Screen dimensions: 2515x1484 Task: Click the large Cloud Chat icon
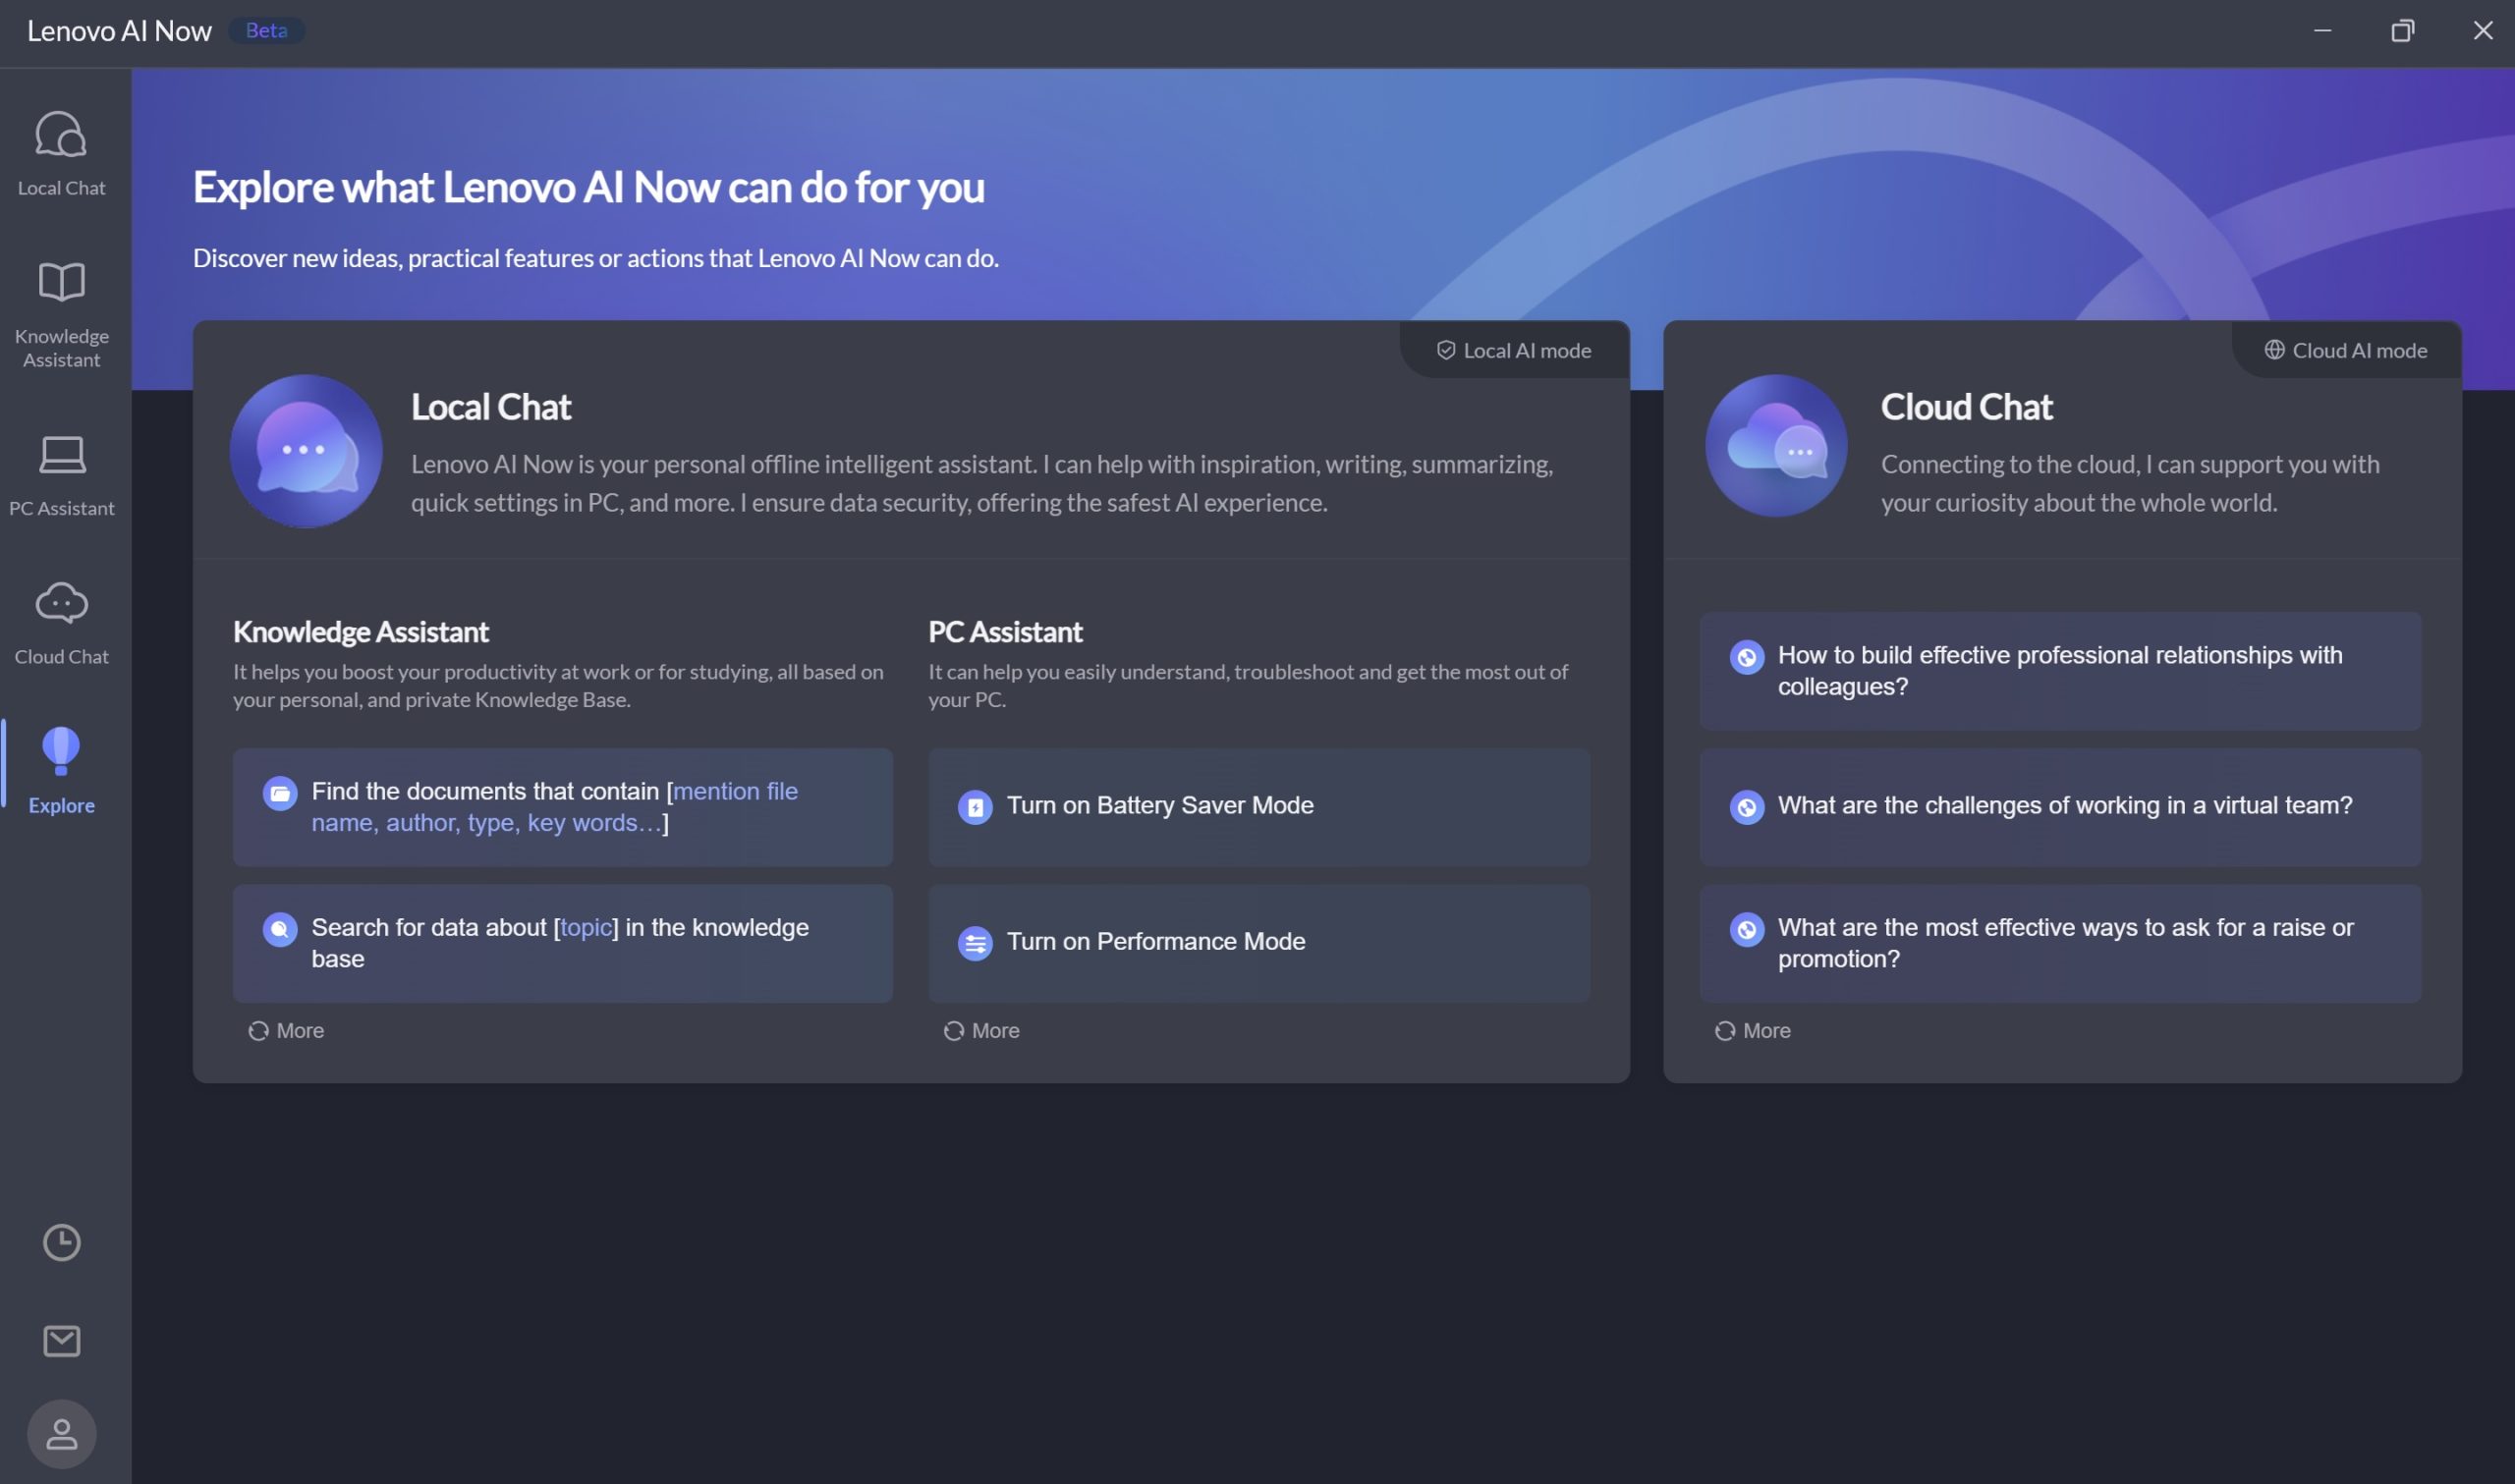coord(1775,447)
